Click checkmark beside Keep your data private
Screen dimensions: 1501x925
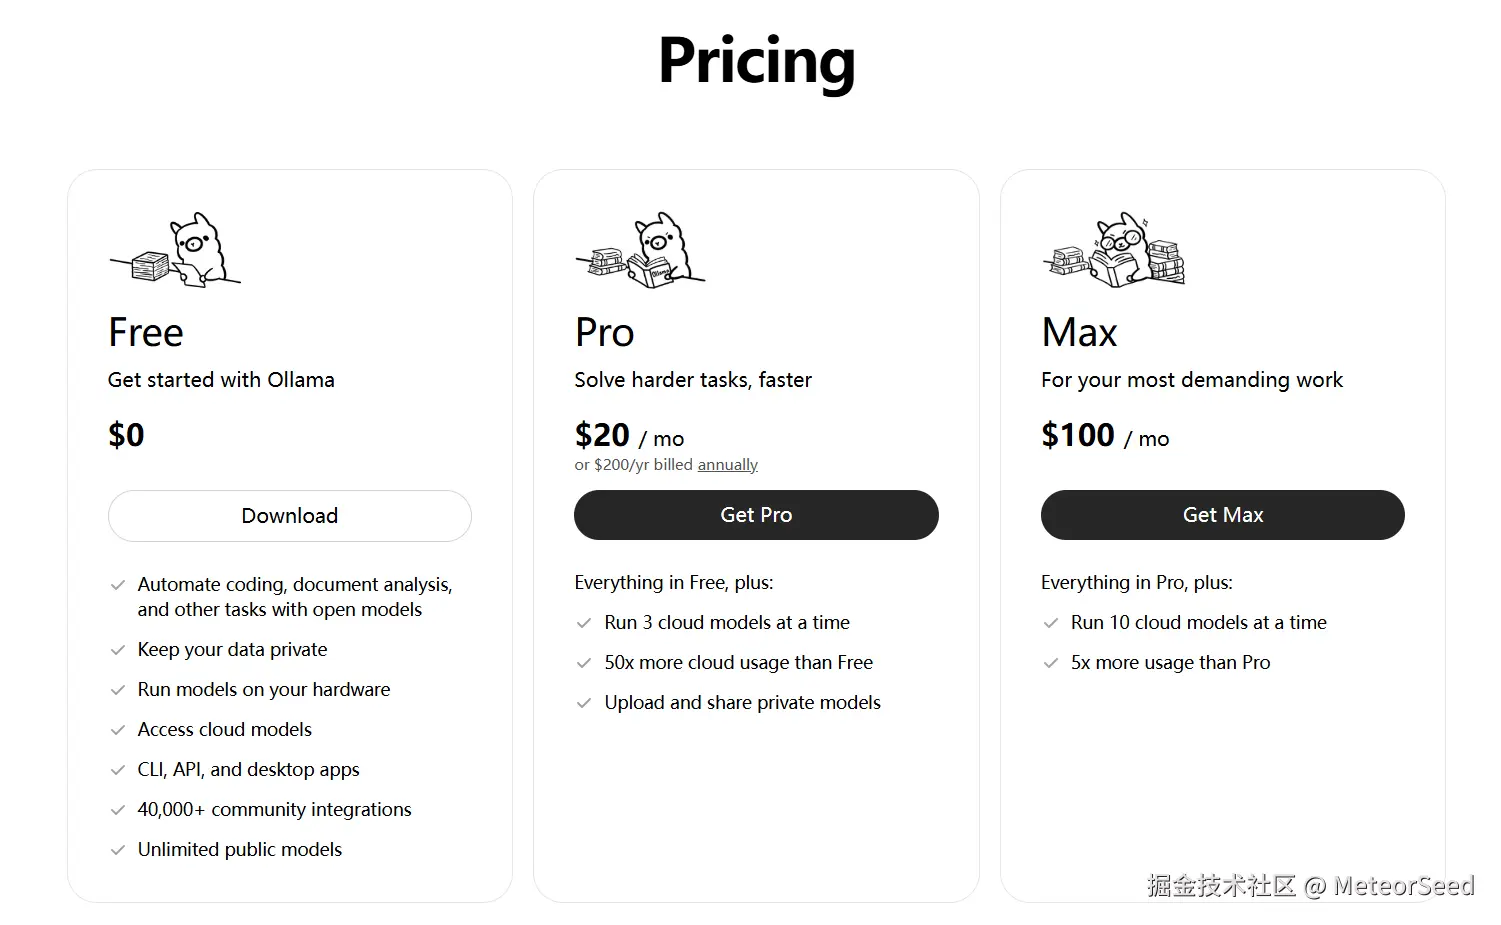[x=118, y=650]
